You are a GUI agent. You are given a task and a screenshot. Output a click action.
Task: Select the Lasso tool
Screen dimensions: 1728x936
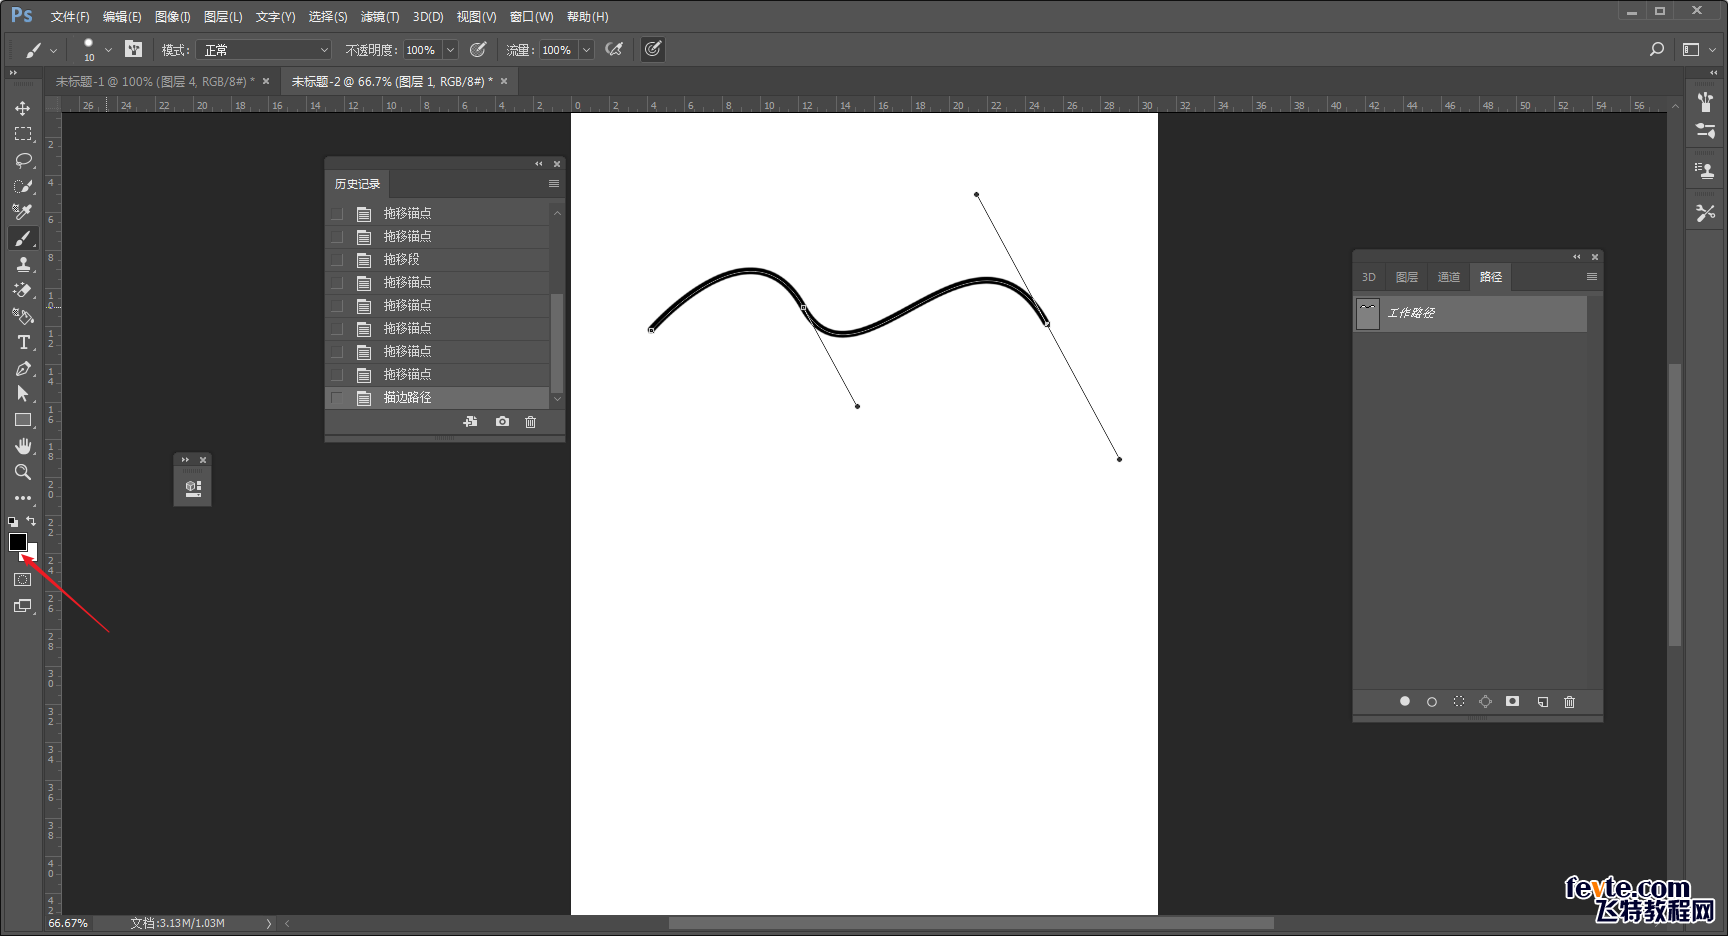(x=23, y=160)
